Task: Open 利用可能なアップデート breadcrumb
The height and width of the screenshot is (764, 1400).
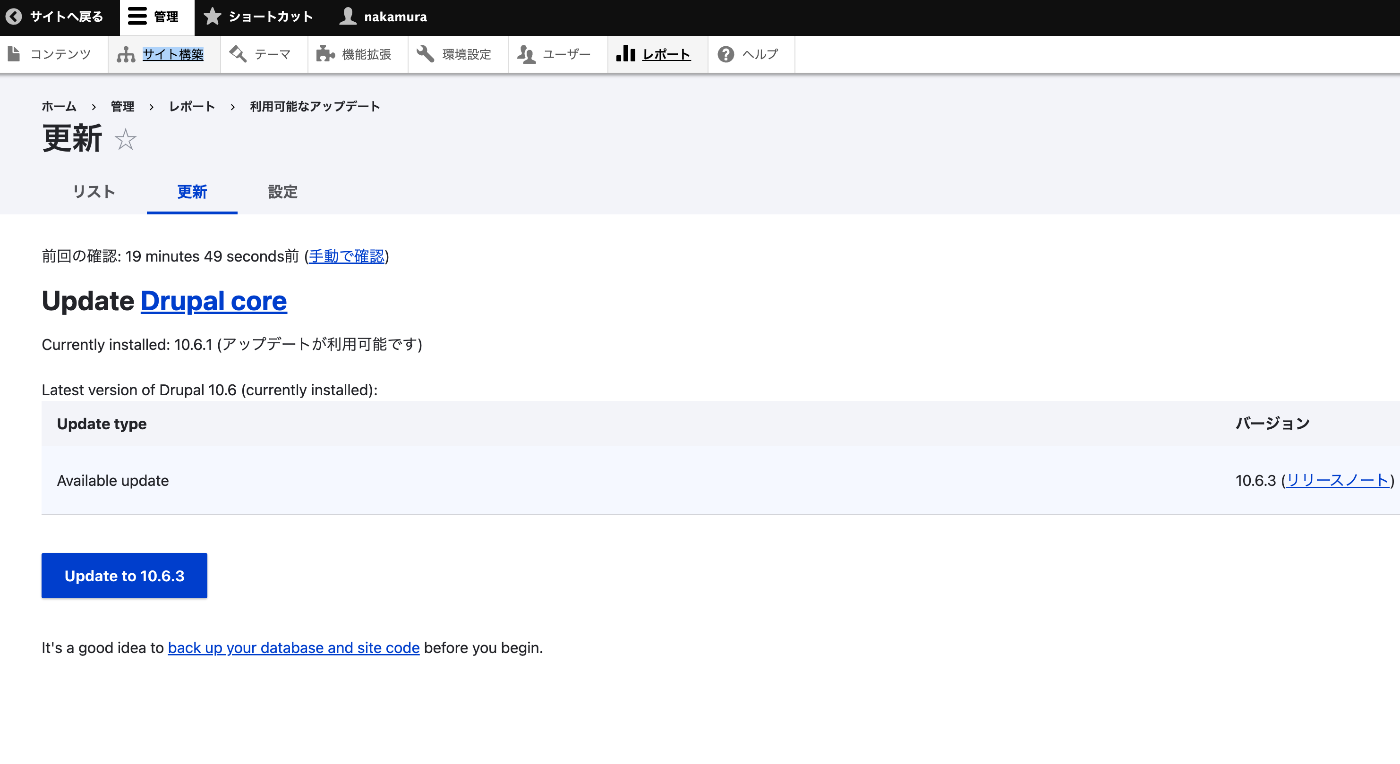Action: click(315, 106)
